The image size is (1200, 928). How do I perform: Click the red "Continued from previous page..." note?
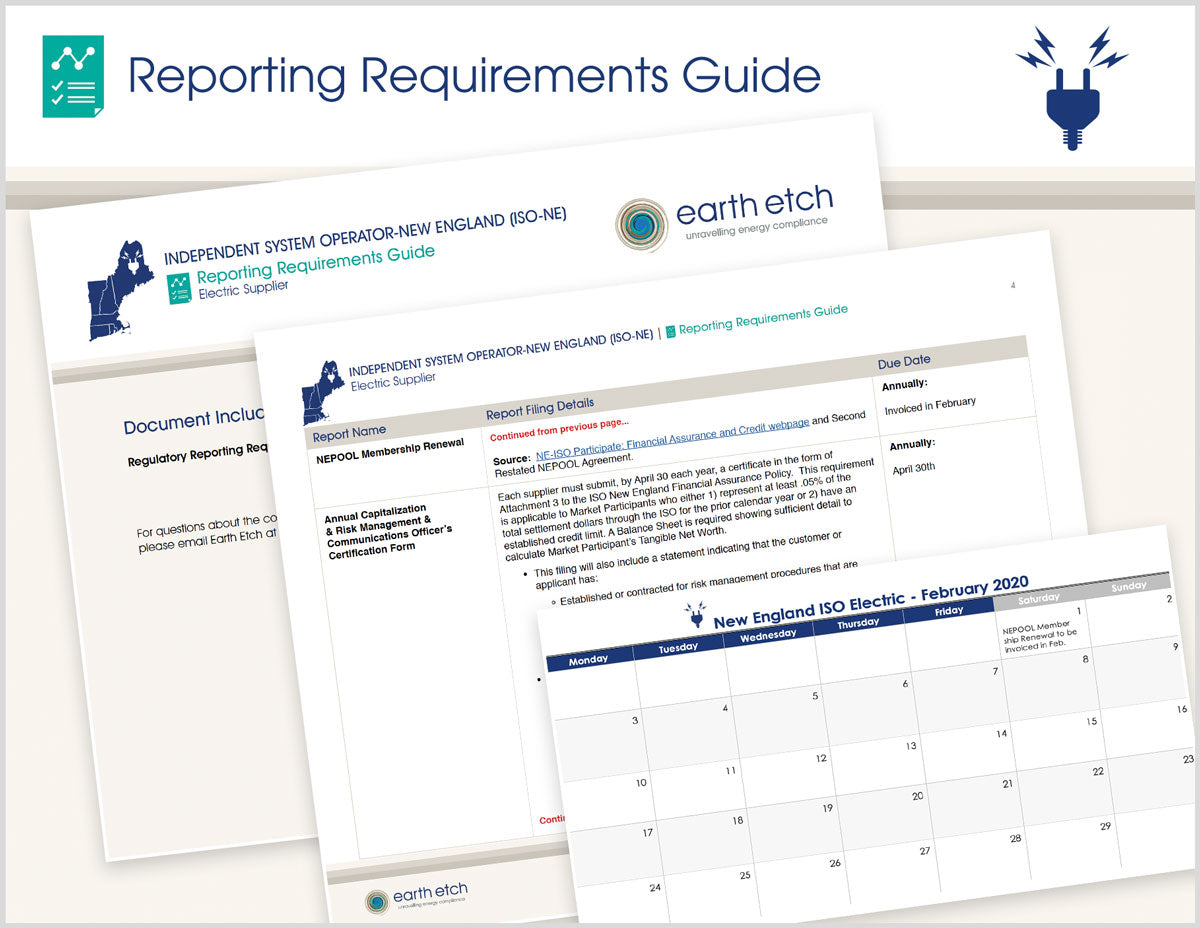[560, 429]
